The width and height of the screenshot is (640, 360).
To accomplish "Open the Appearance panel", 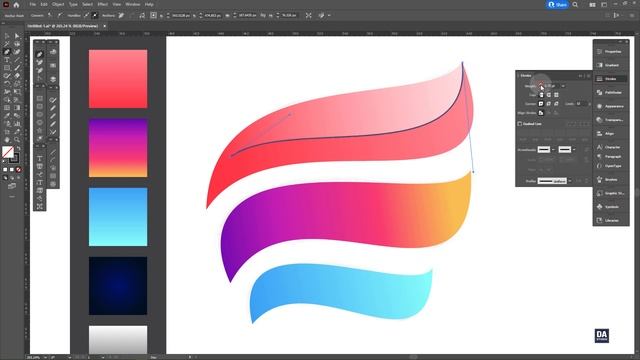I will tap(611, 106).
